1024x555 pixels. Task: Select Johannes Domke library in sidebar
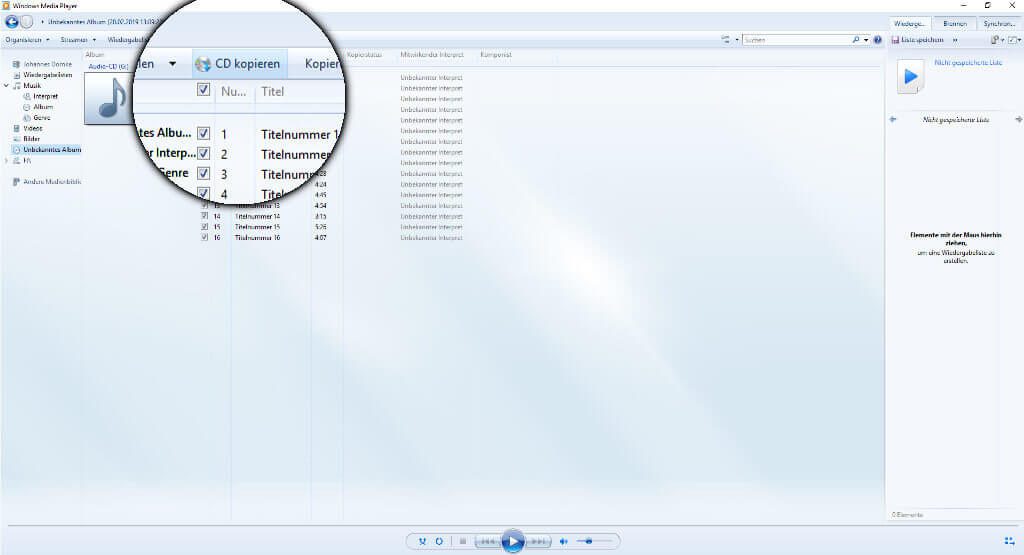coord(42,64)
